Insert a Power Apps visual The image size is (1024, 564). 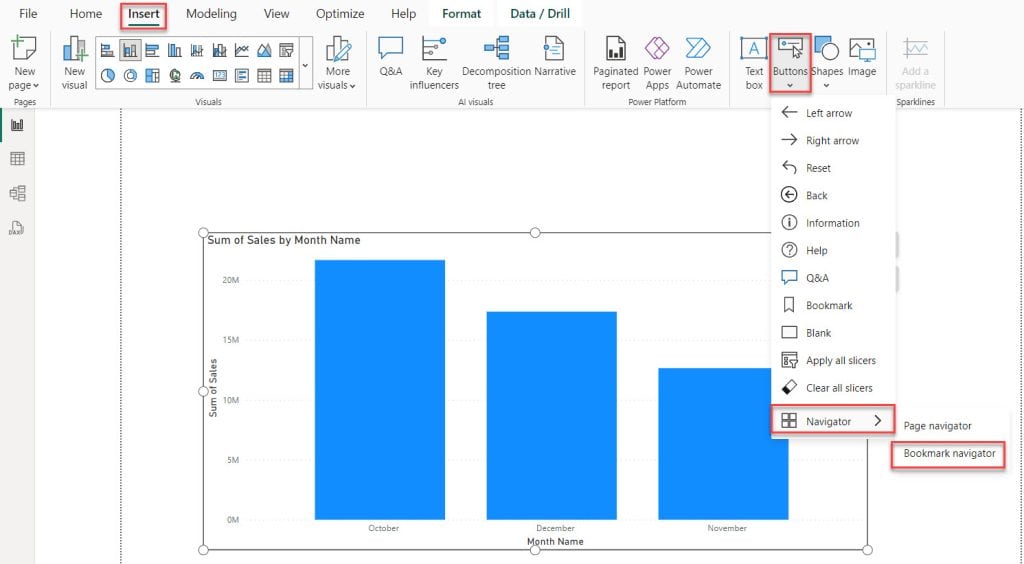click(x=657, y=63)
